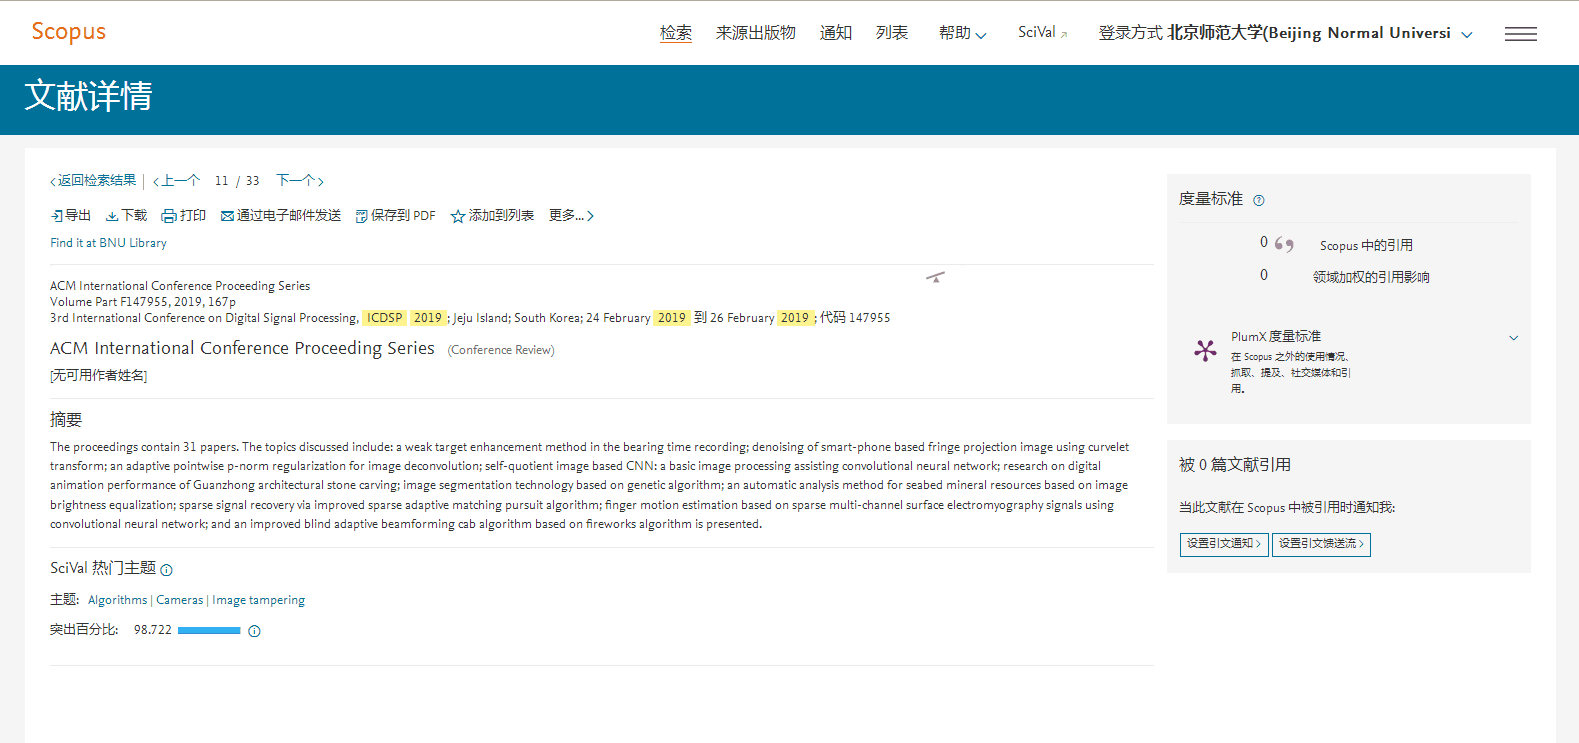Viewport: 1579px width, 743px height.
Task: Click the highlighted ICDSP keyword
Action: pos(384,318)
